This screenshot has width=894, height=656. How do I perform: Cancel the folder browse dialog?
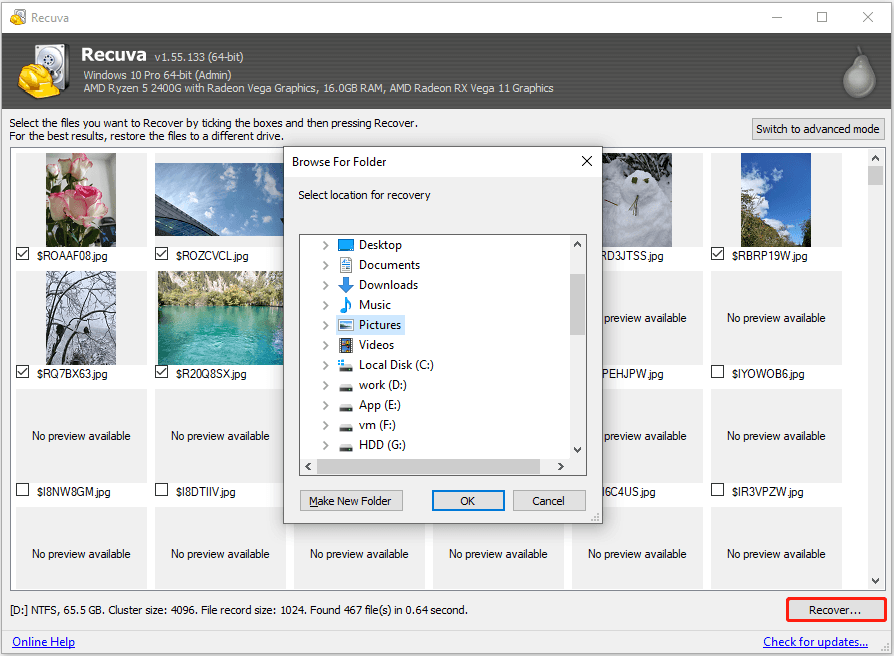pos(548,500)
